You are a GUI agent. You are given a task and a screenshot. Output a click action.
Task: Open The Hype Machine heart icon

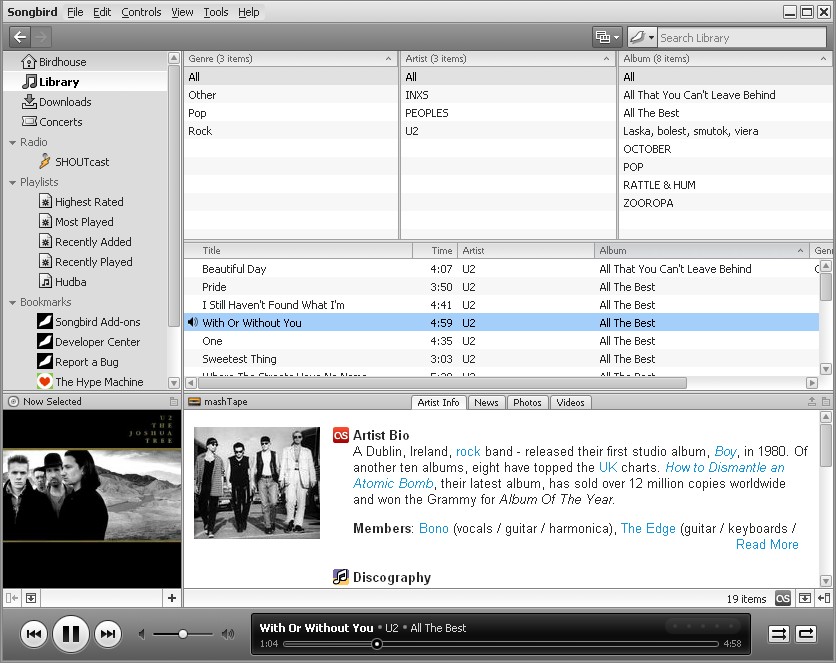click(x=45, y=382)
